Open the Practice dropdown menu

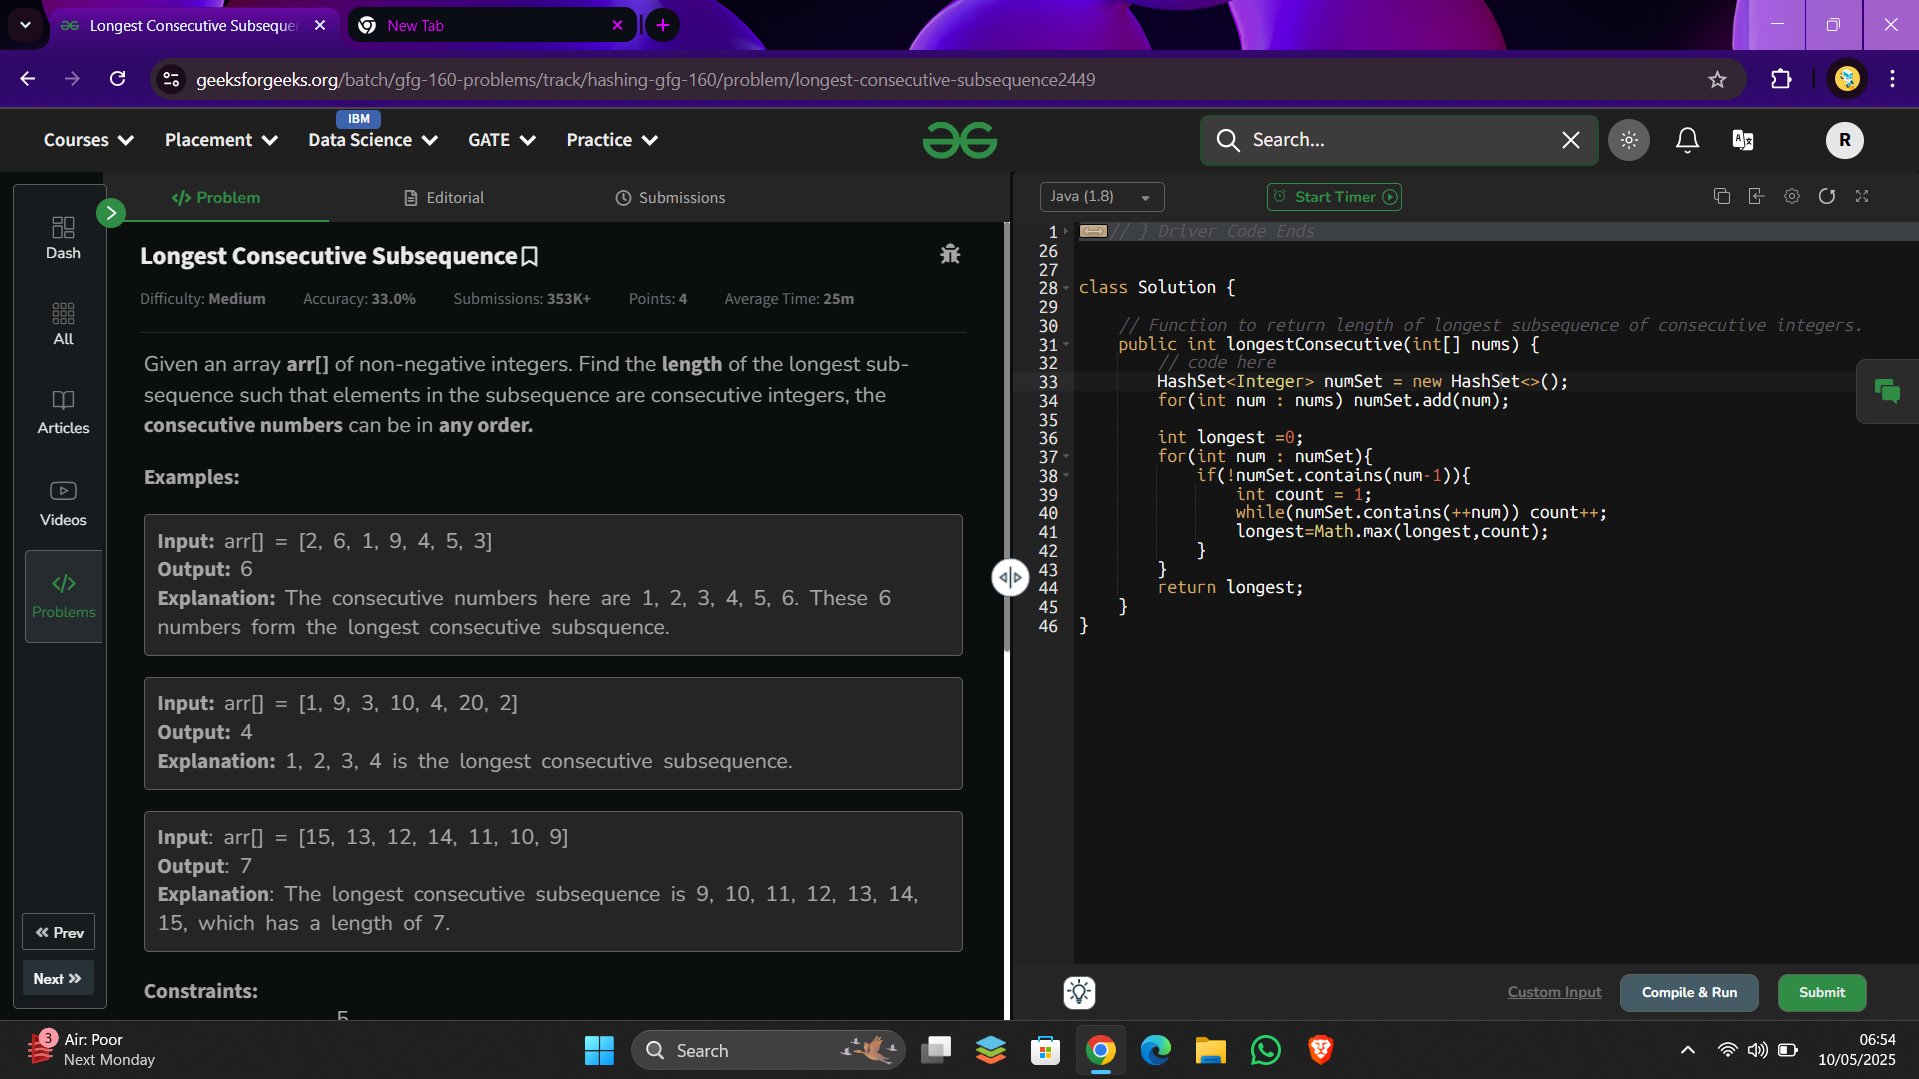coord(612,140)
